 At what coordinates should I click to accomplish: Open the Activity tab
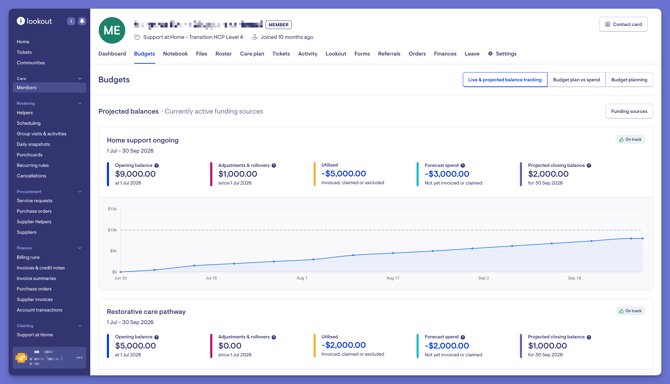click(308, 54)
